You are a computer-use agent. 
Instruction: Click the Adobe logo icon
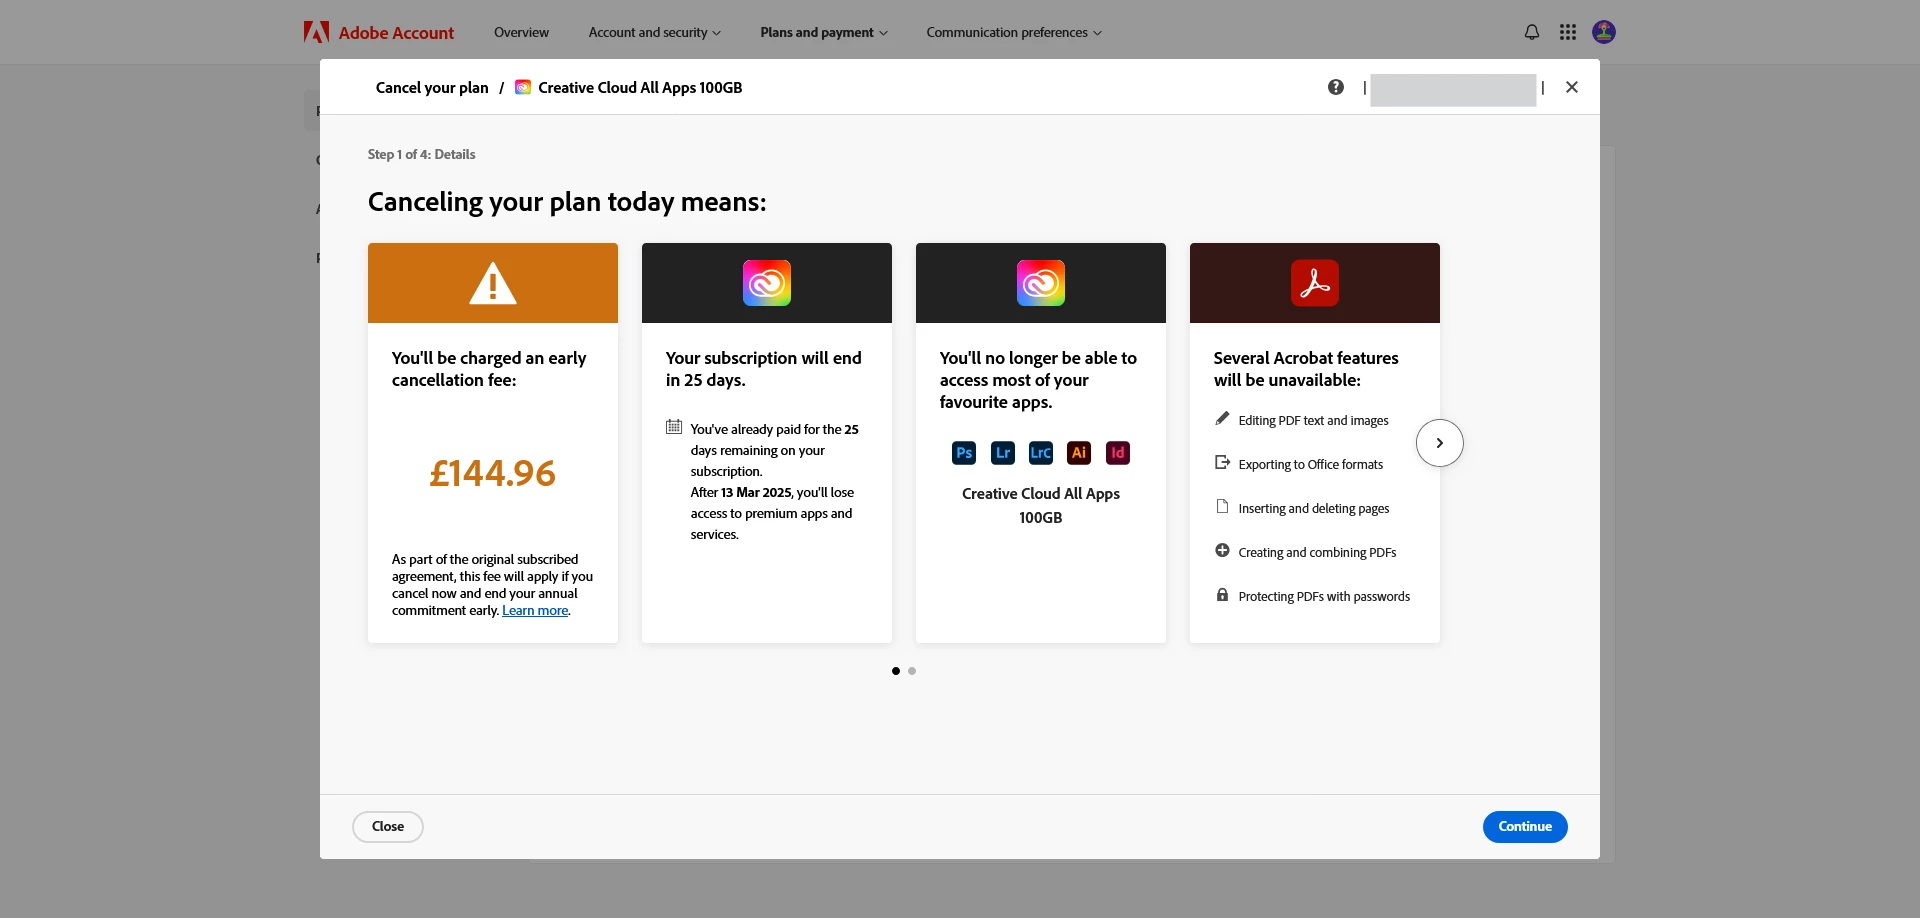coord(316,32)
